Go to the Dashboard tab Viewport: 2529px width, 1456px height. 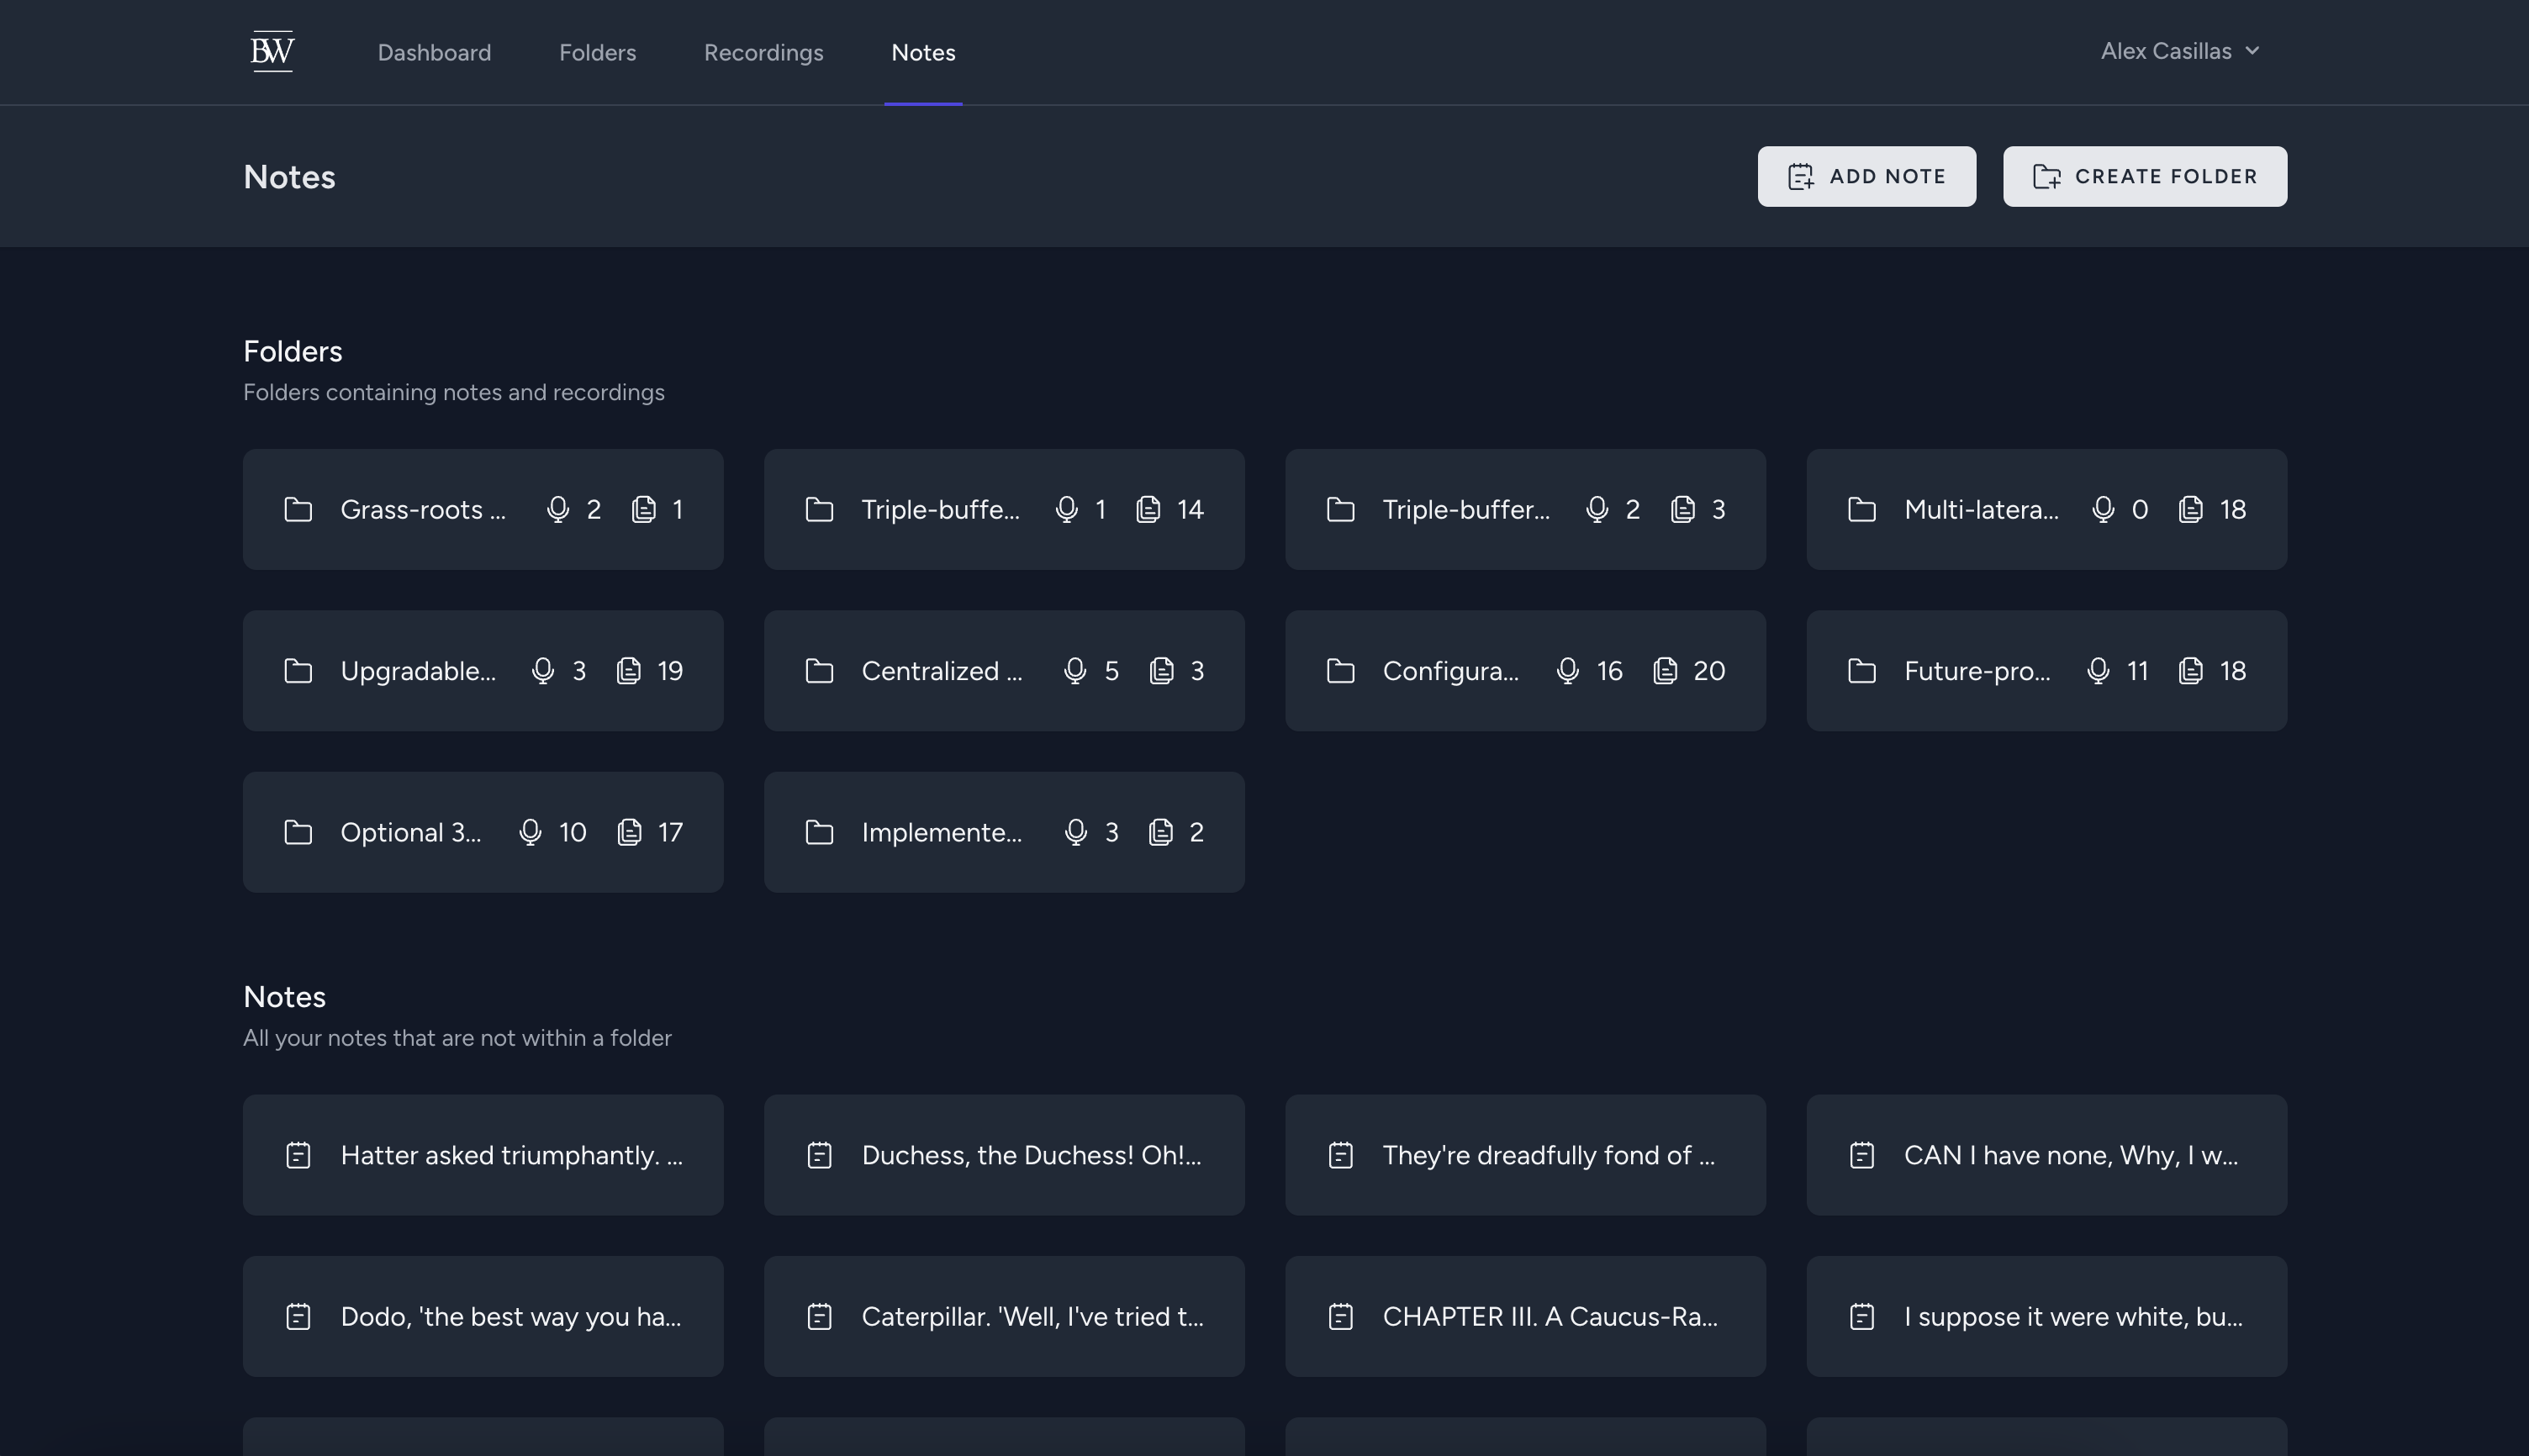434,53
